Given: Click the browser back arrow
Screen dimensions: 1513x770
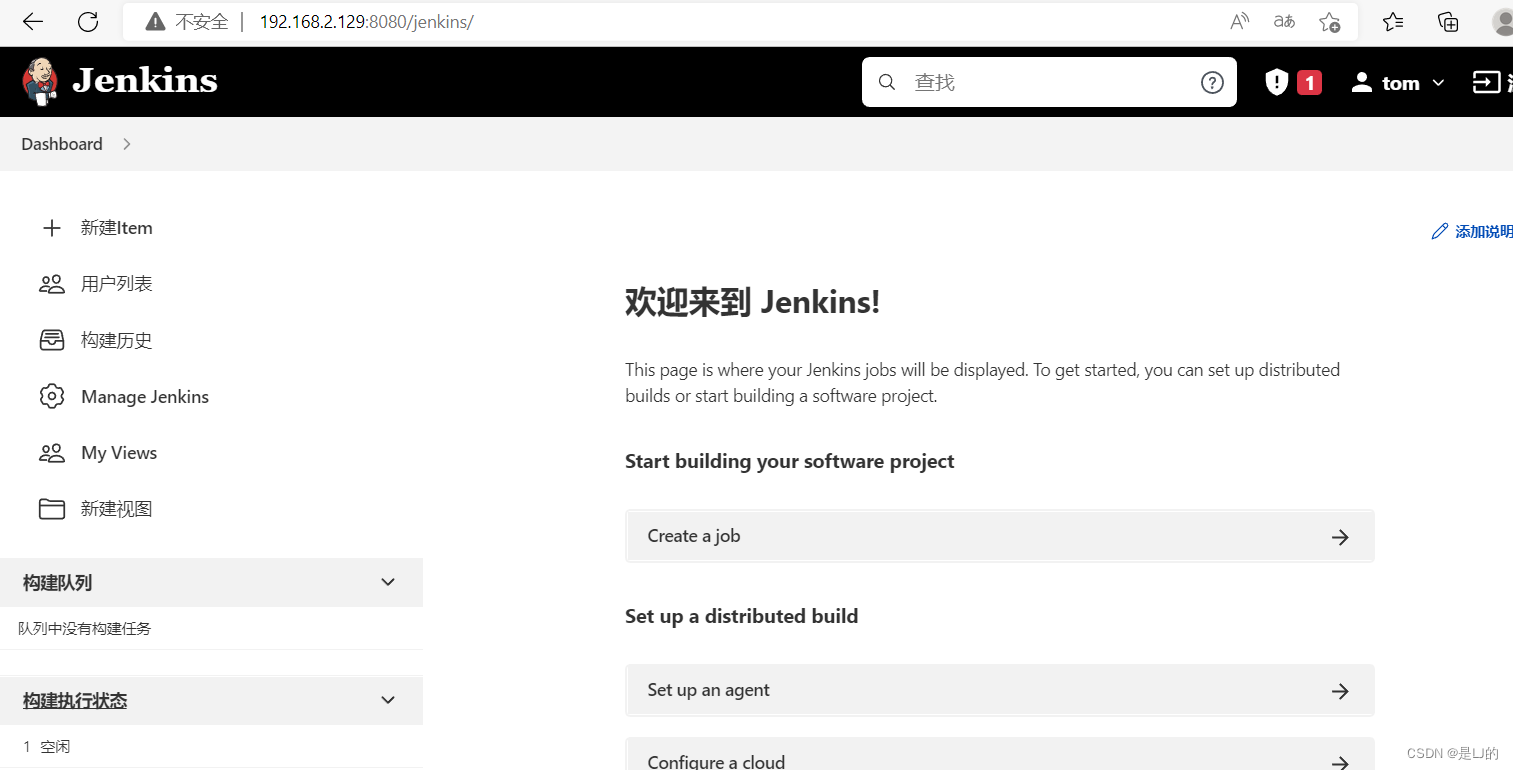Looking at the screenshot, I should point(33,22).
